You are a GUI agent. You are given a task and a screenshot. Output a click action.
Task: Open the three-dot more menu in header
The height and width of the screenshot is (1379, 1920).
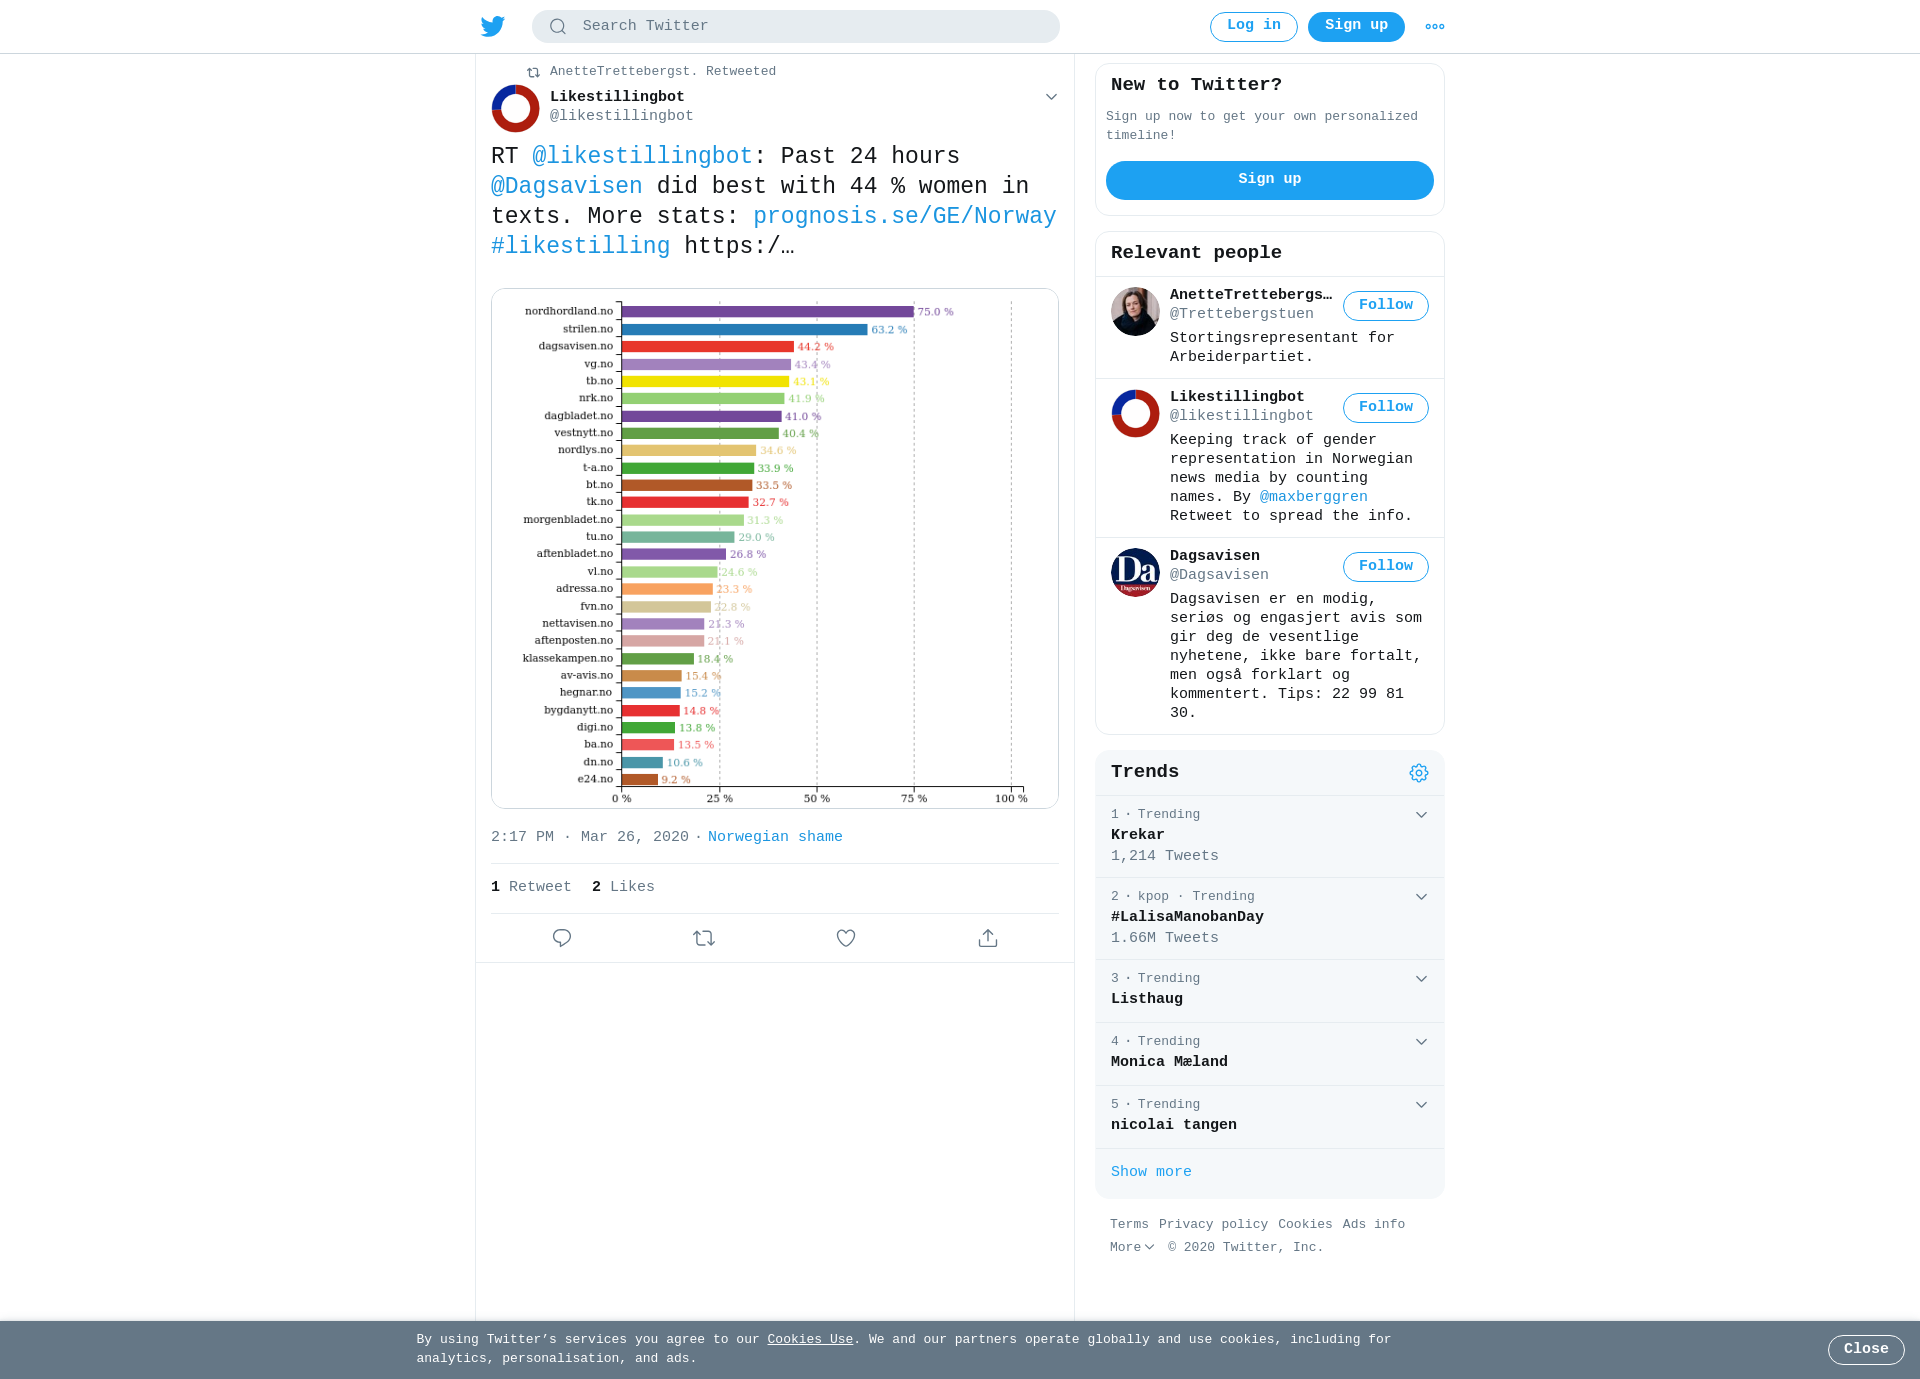click(1435, 27)
